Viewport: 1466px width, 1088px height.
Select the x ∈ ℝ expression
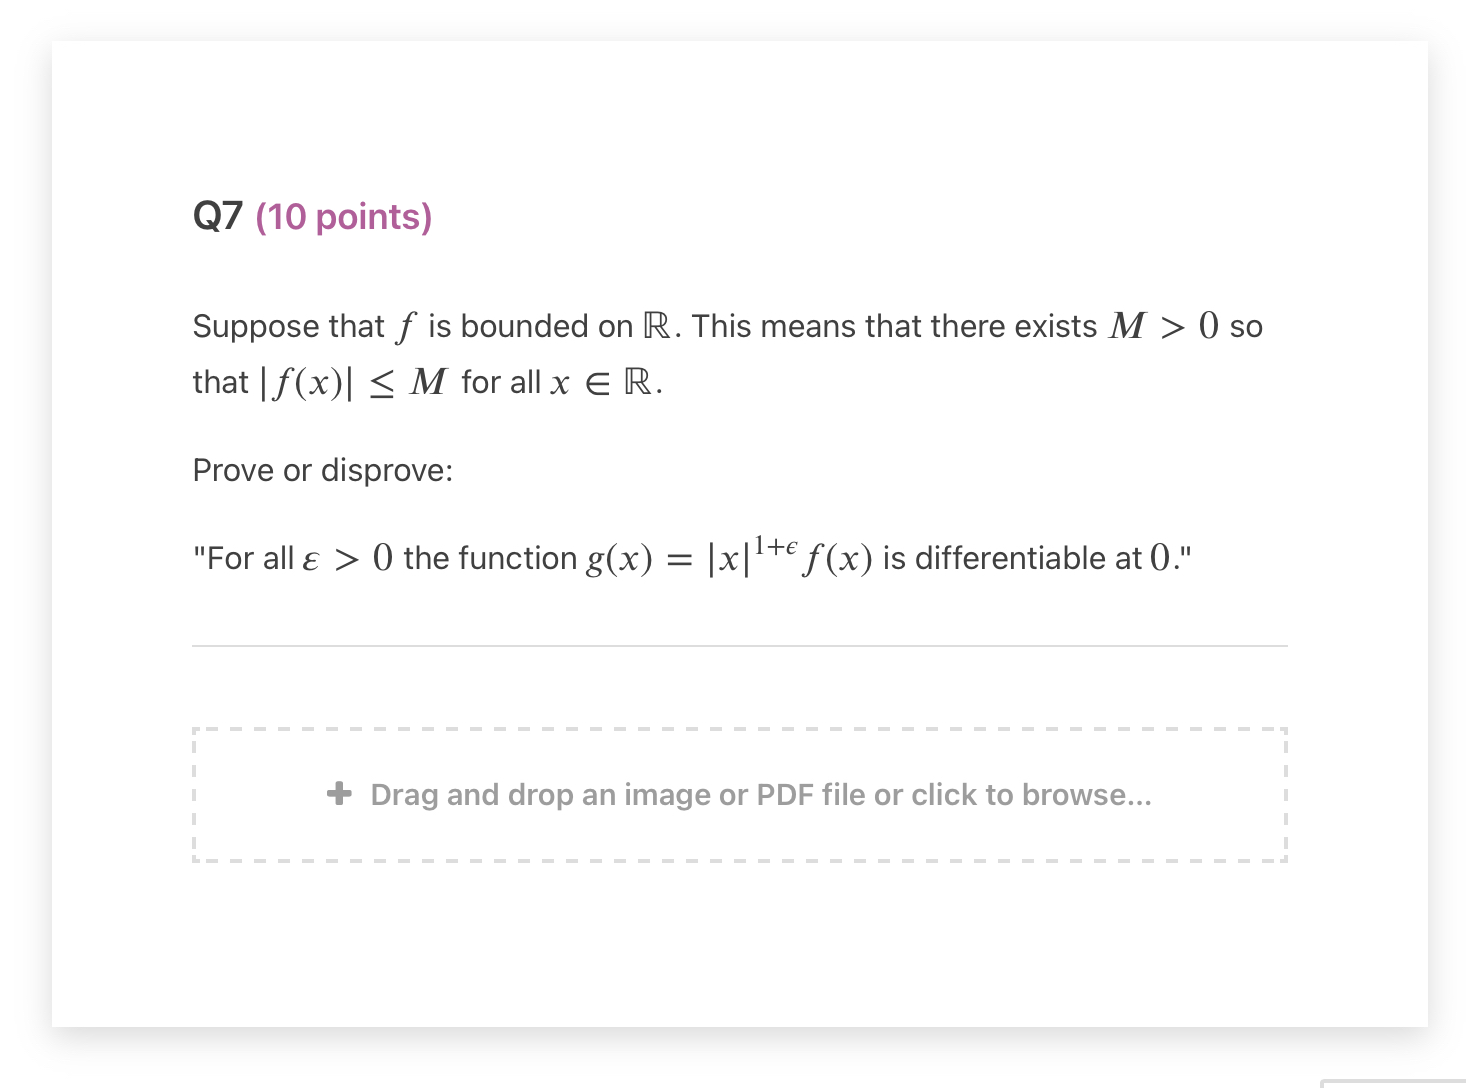600,382
